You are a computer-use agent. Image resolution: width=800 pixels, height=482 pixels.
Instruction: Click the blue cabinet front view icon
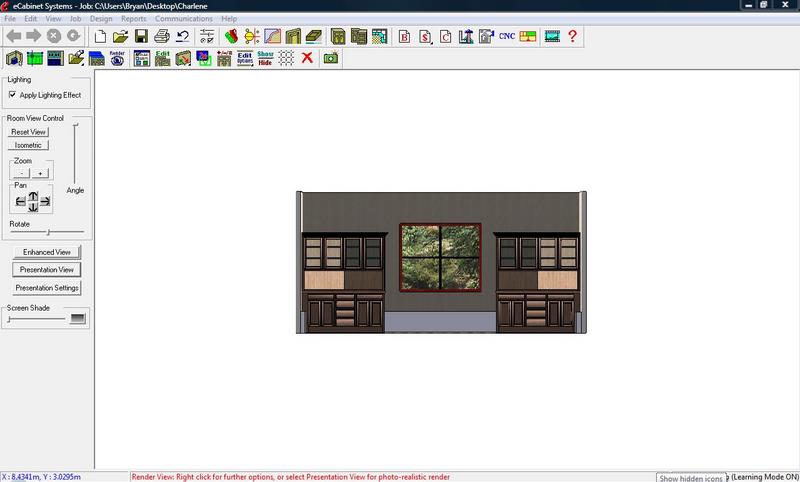point(55,58)
